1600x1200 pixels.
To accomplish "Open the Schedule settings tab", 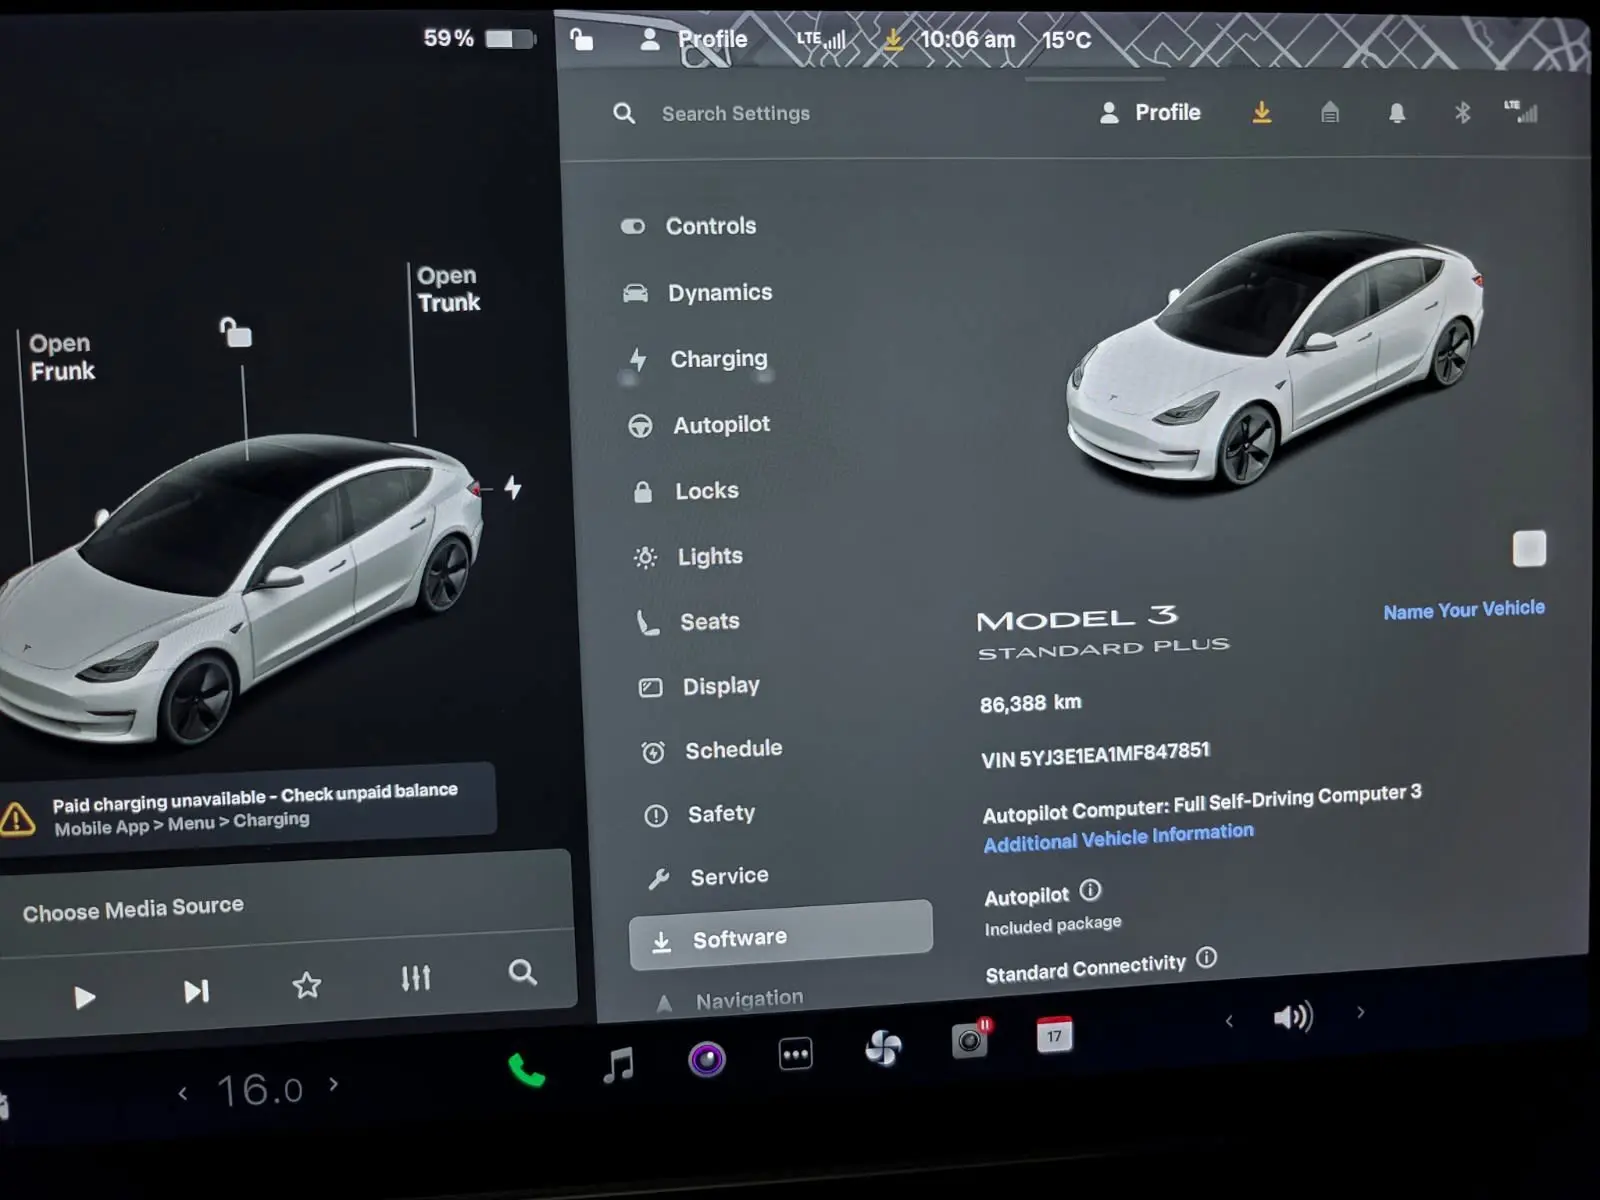I will [733, 750].
